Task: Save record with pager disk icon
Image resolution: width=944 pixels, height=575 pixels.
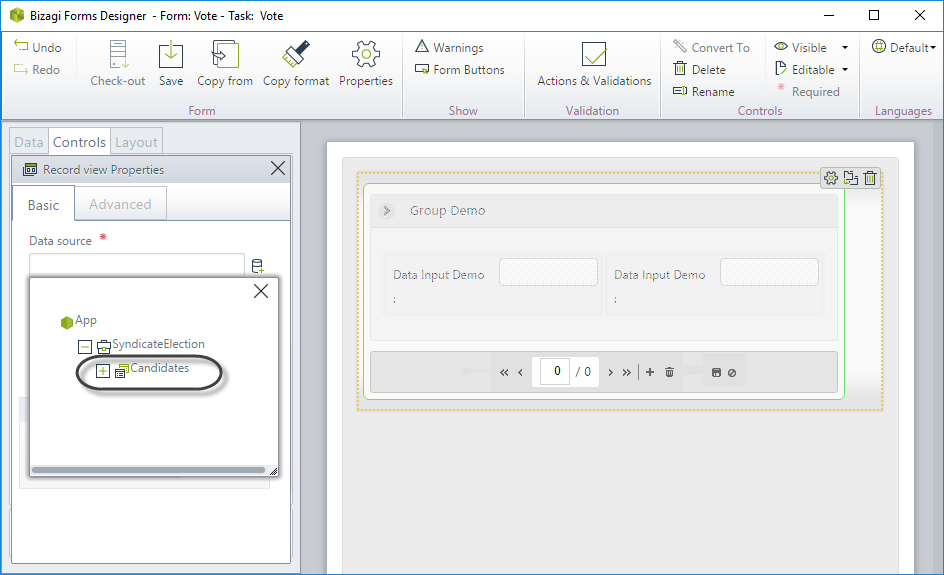Action: (716, 373)
